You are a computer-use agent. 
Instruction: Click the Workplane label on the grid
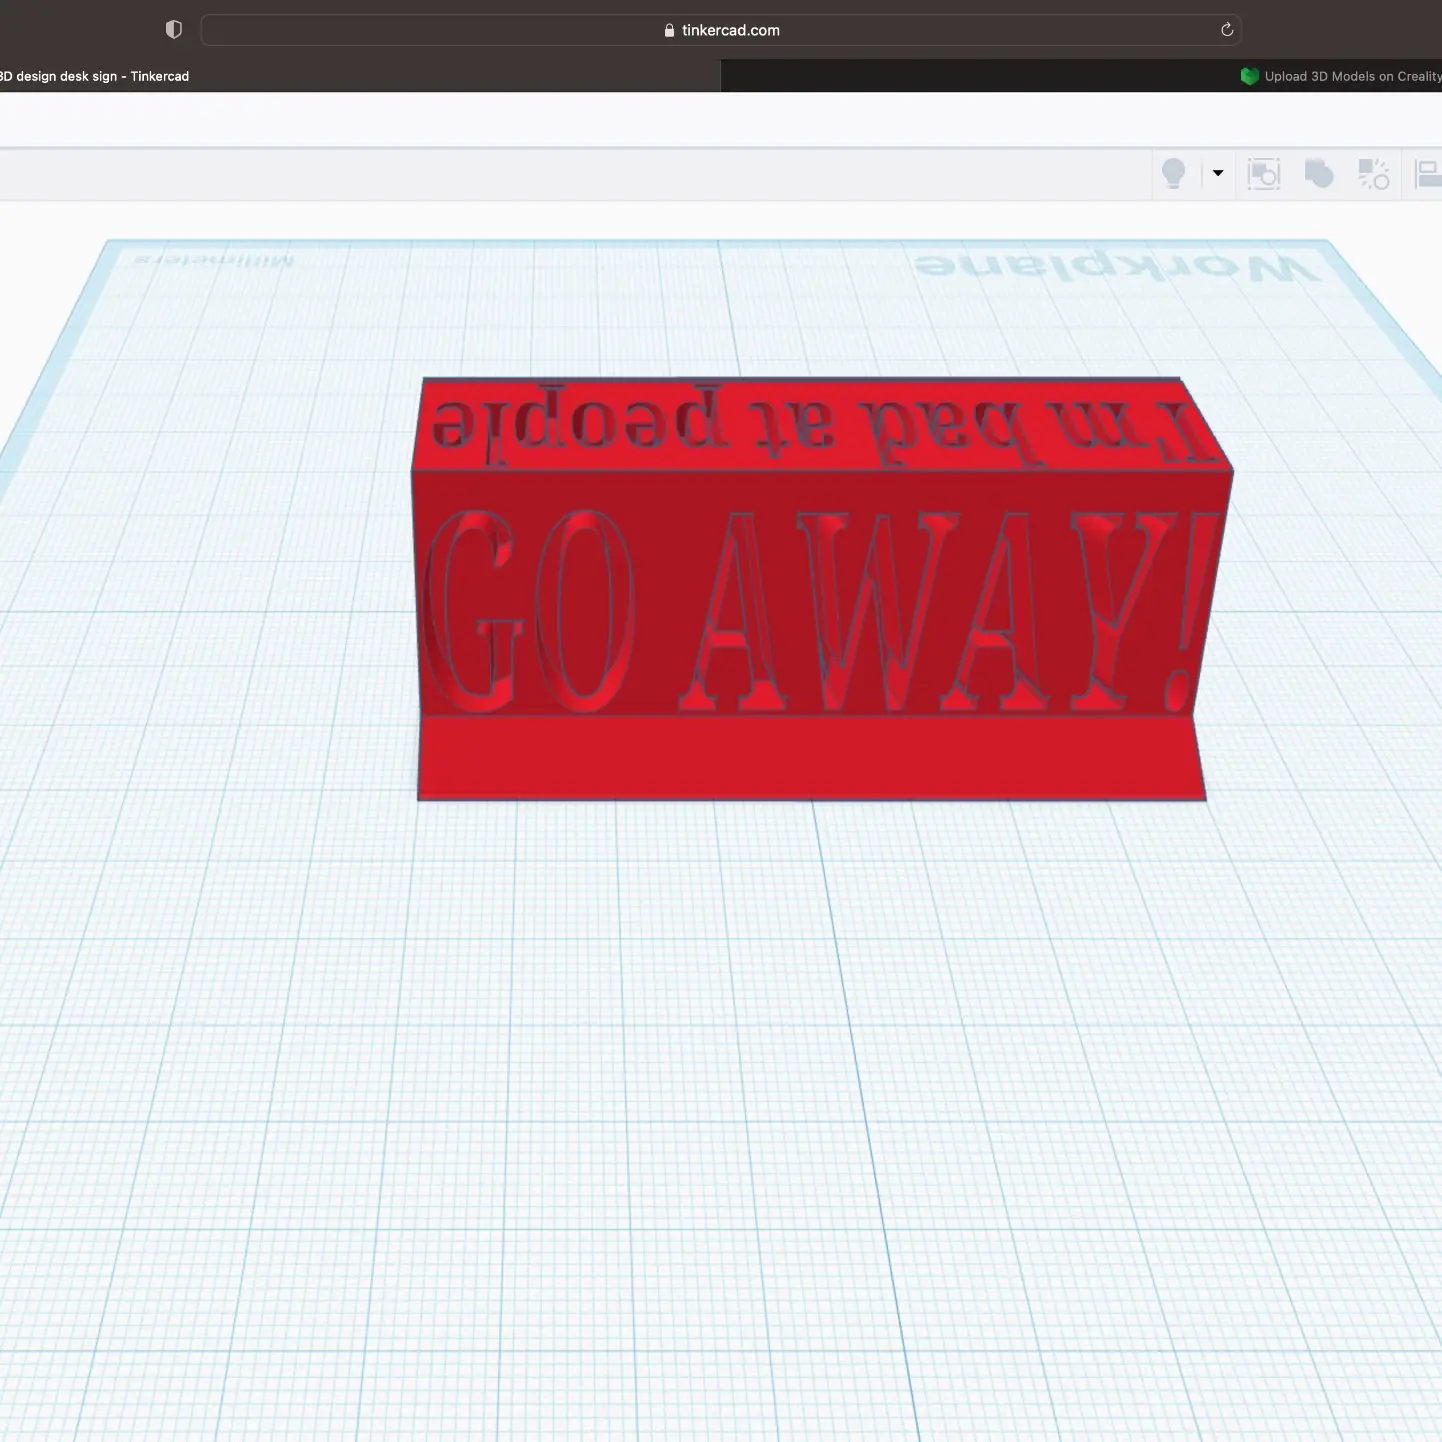[x=1118, y=266]
